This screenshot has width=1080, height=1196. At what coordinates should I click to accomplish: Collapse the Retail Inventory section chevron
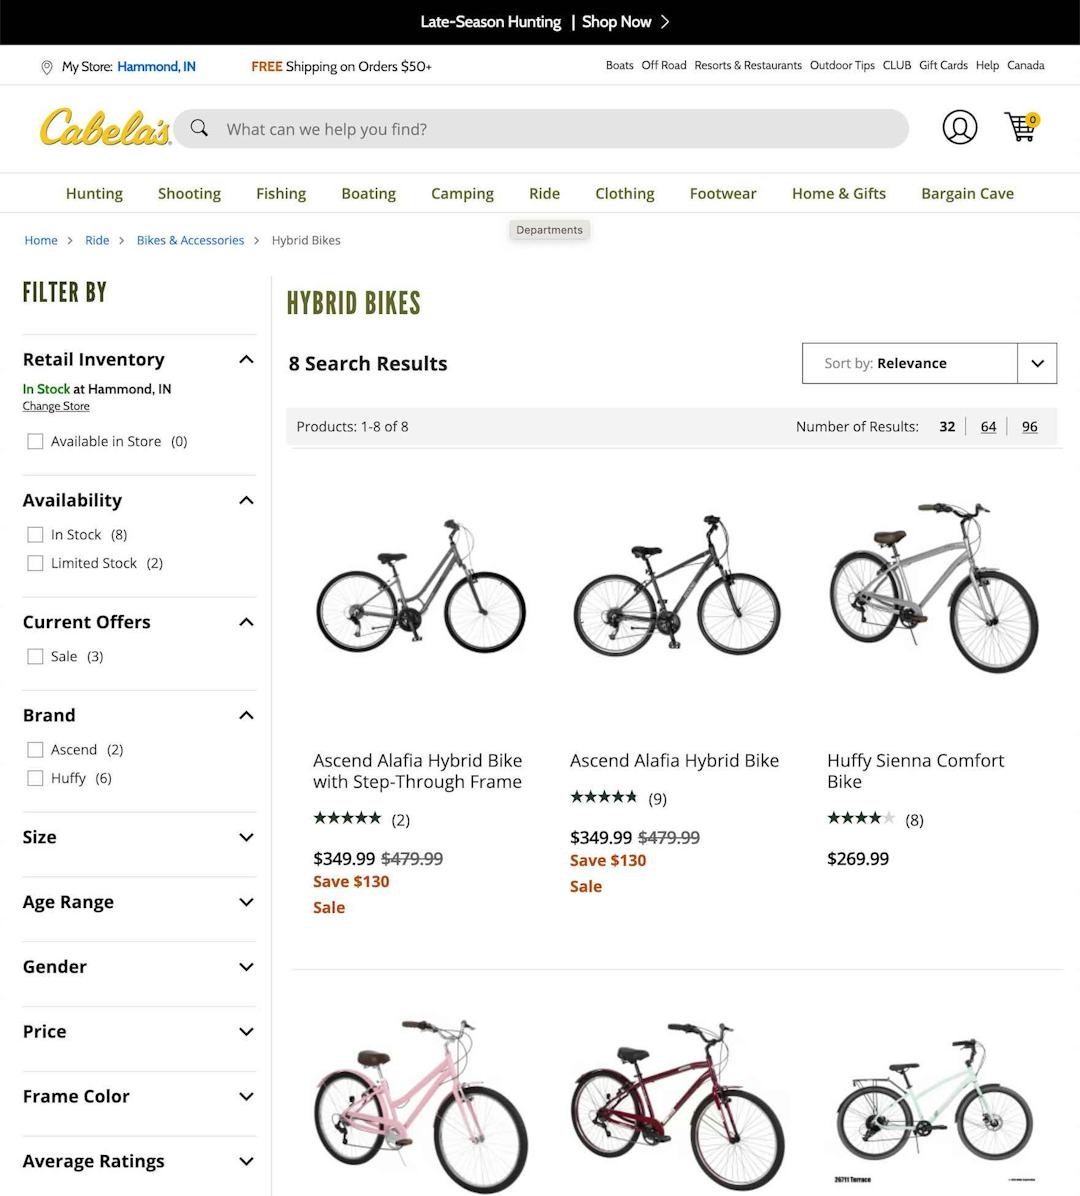(246, 359)
